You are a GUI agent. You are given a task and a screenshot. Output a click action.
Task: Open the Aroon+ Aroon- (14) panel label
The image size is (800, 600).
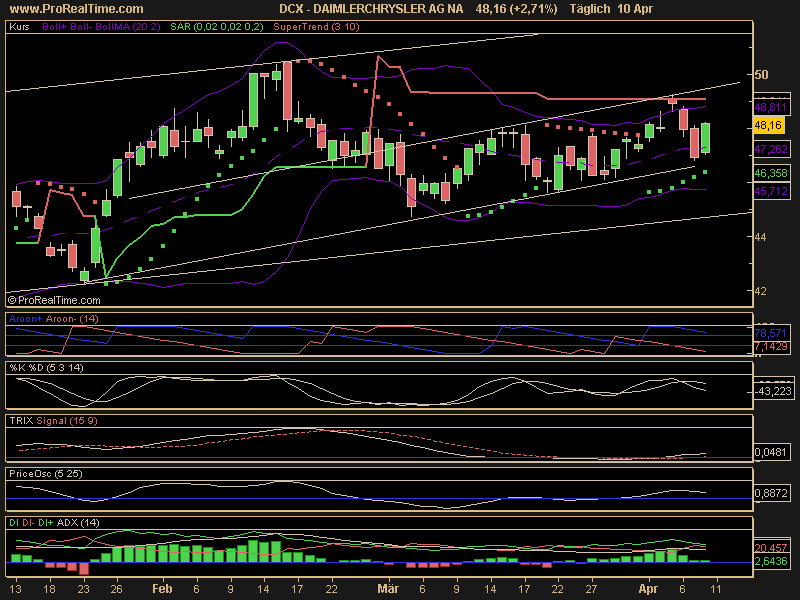click(54, 319)
